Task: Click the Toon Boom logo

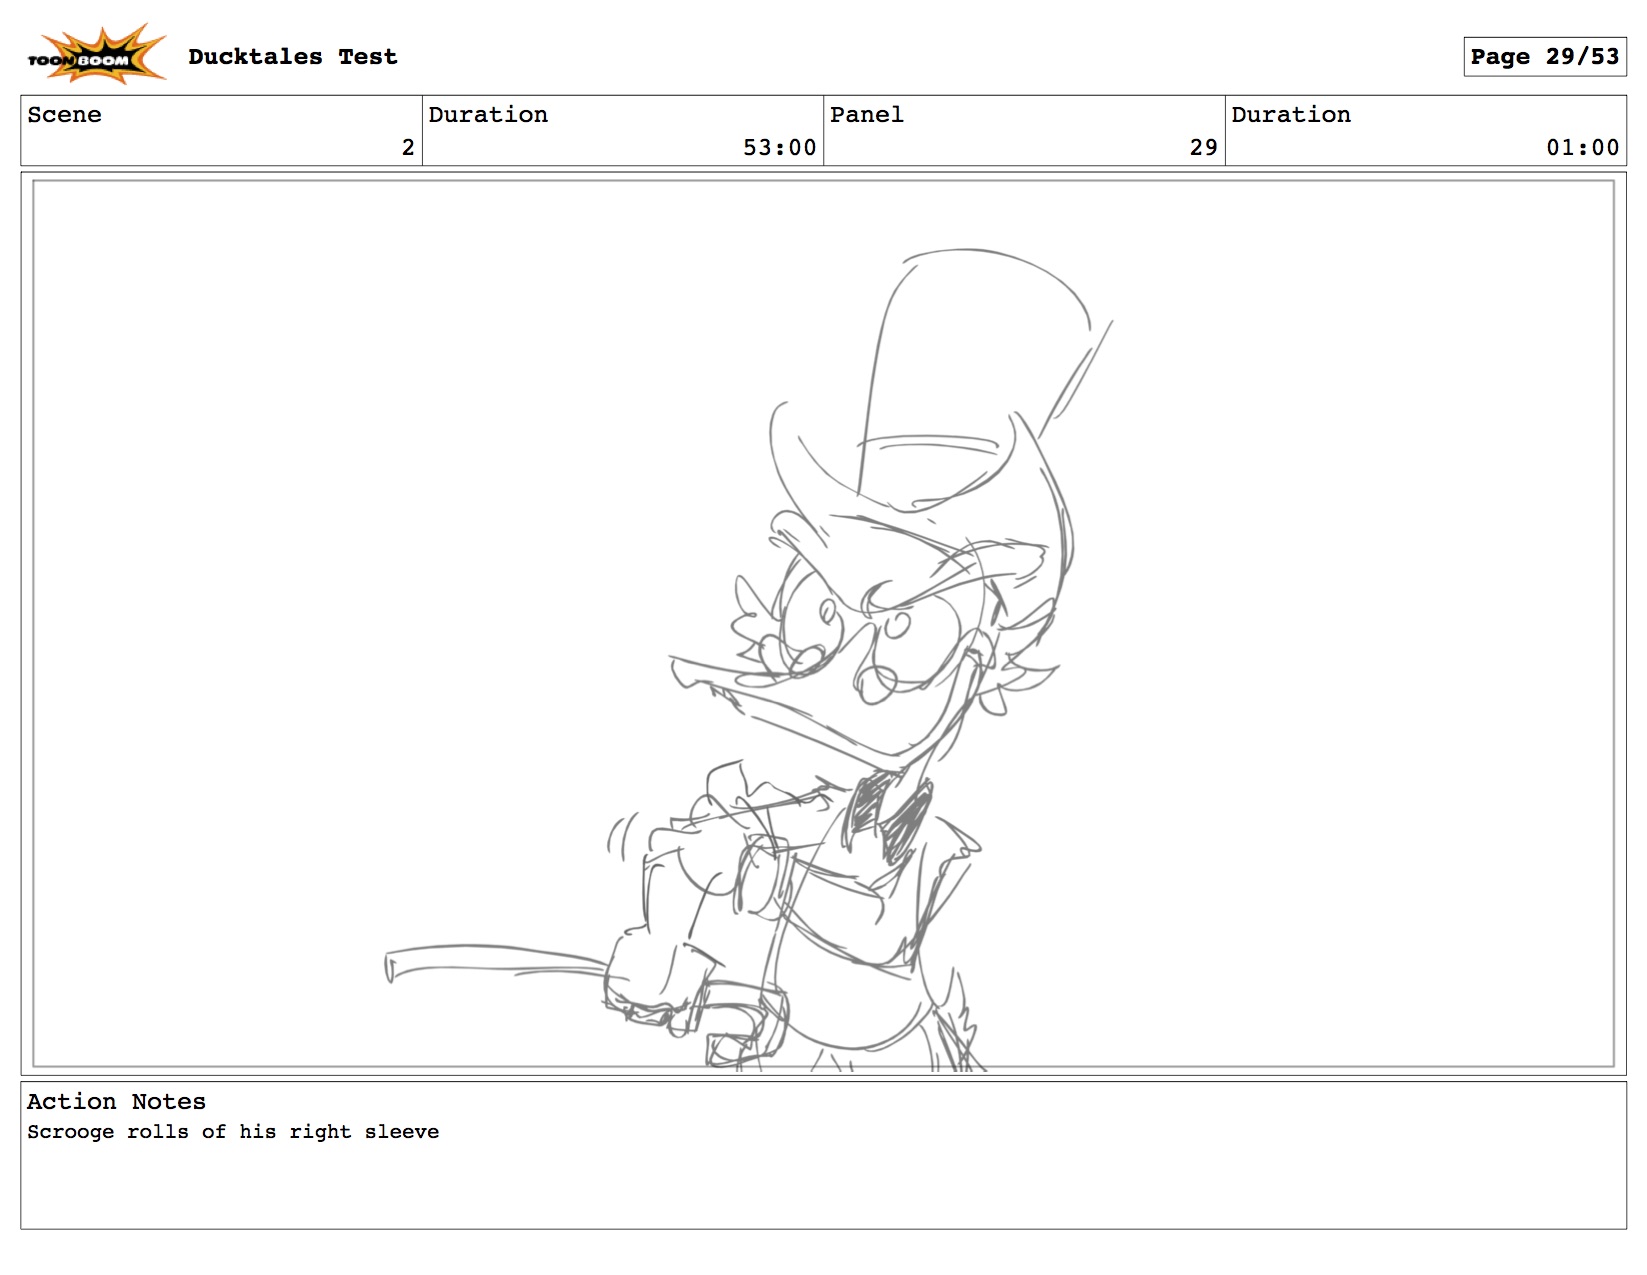Action: 95,55
